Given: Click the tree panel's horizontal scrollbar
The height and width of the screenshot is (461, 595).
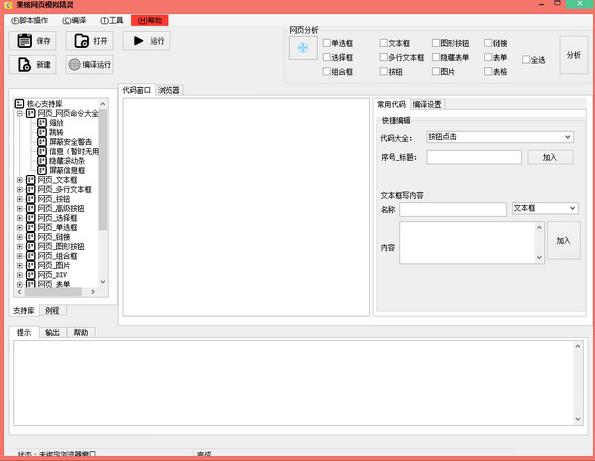Looking at the screenshot, I should 56,291.
